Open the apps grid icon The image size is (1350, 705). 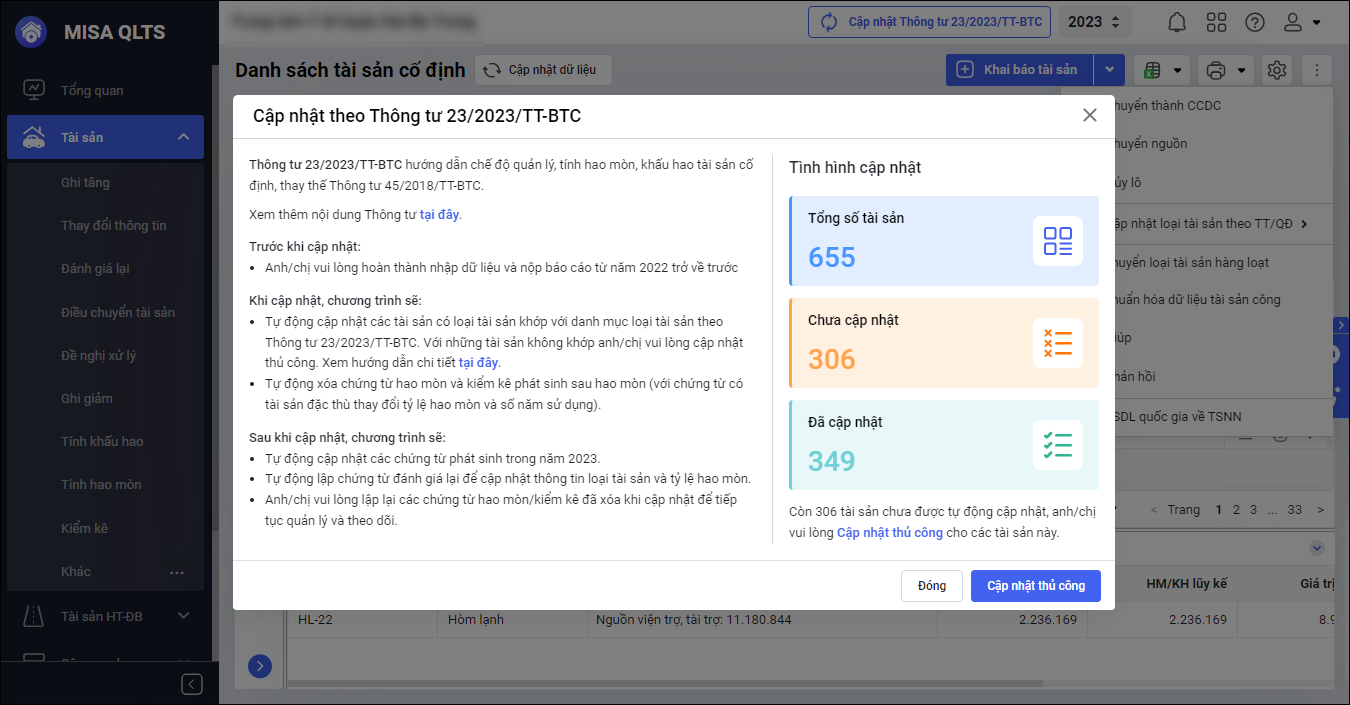[x=1217, y=22]
